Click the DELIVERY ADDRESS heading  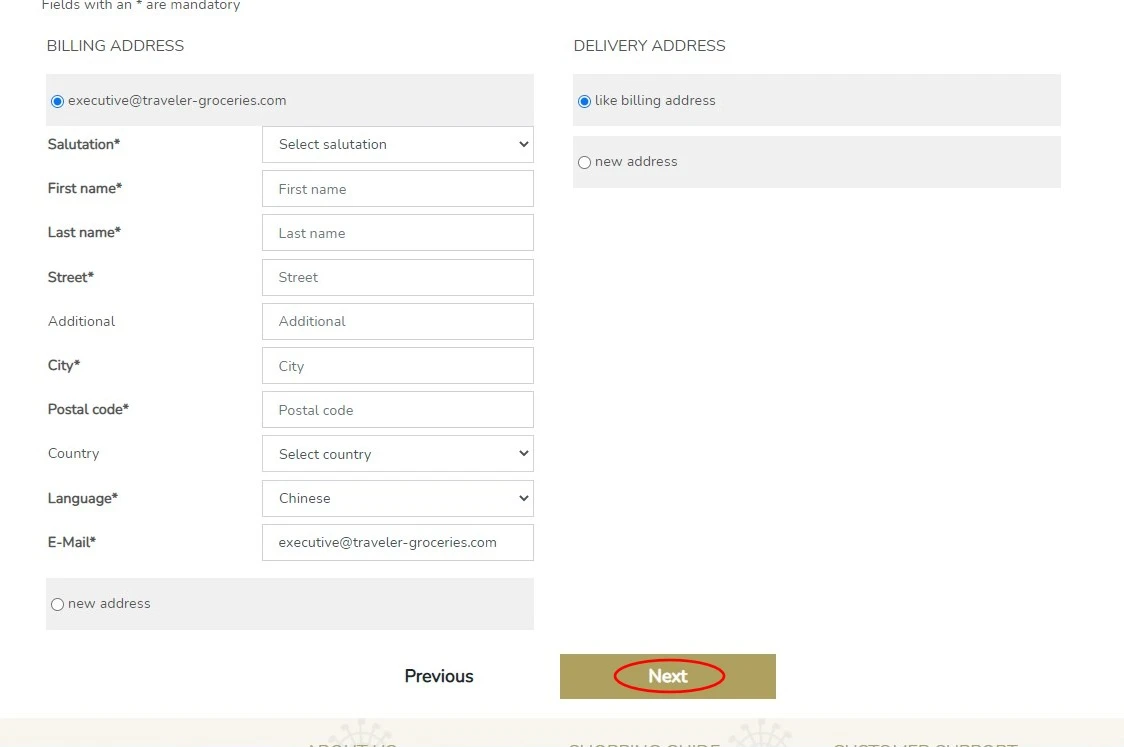click(x=649, y=46)
